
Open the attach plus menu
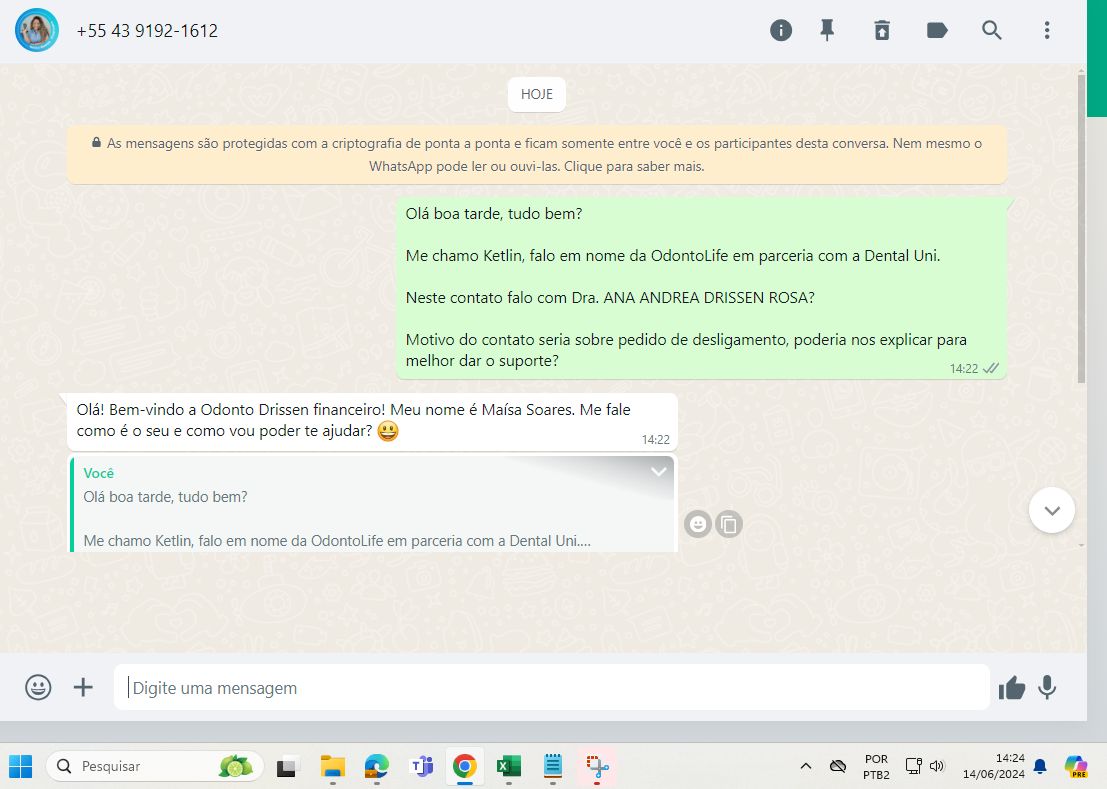[83, 687]
